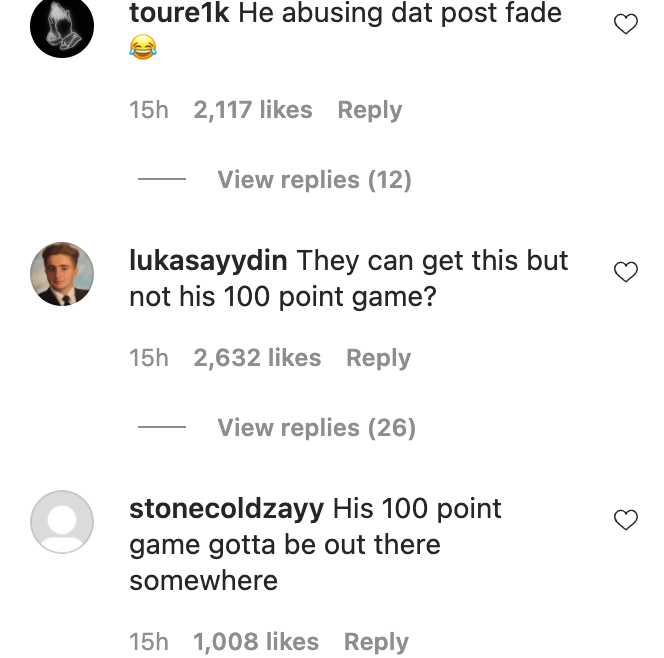Click 15h timestamp on lukasayydin's comment

coord(149,358)
